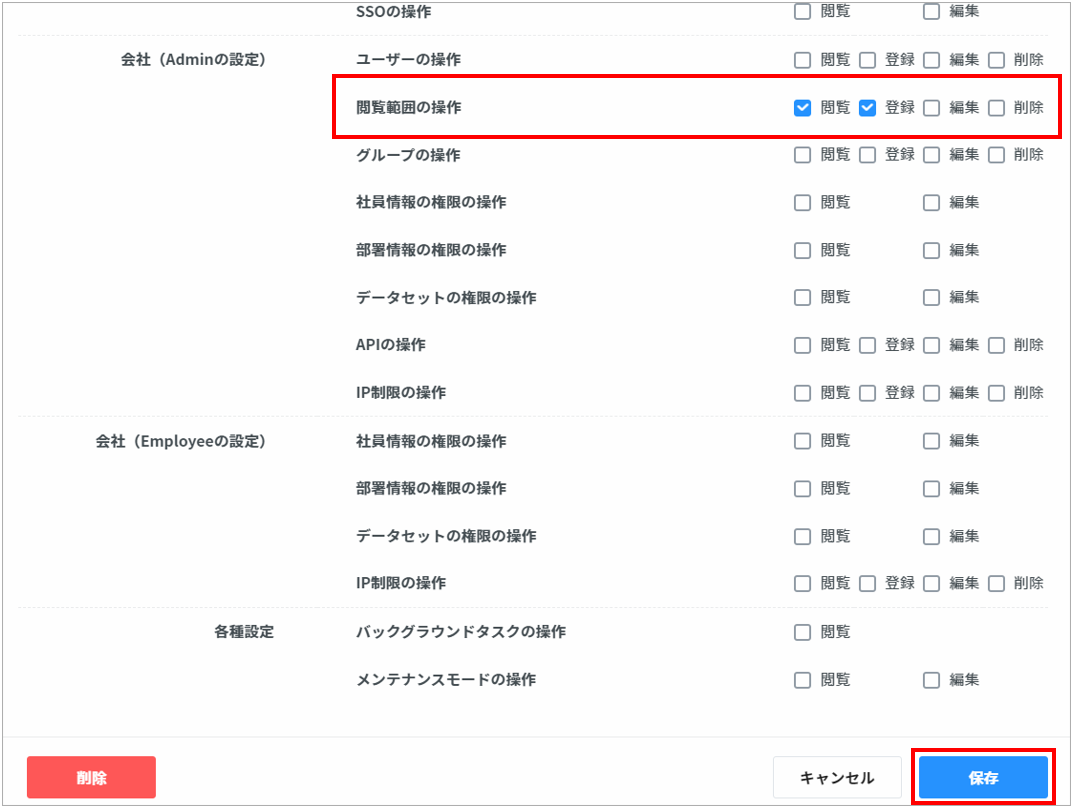Screen dimensions: 1072x809
Task: Check 閲覧 for ユーザーの操作
Action: tap(802, 60)
